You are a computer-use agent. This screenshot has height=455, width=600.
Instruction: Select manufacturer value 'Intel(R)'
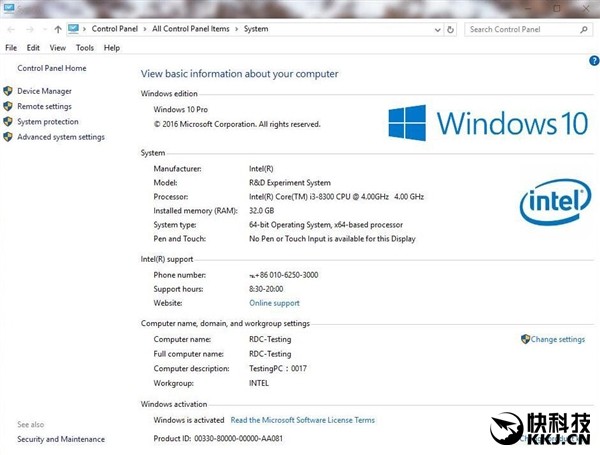(x=261, y=169)
